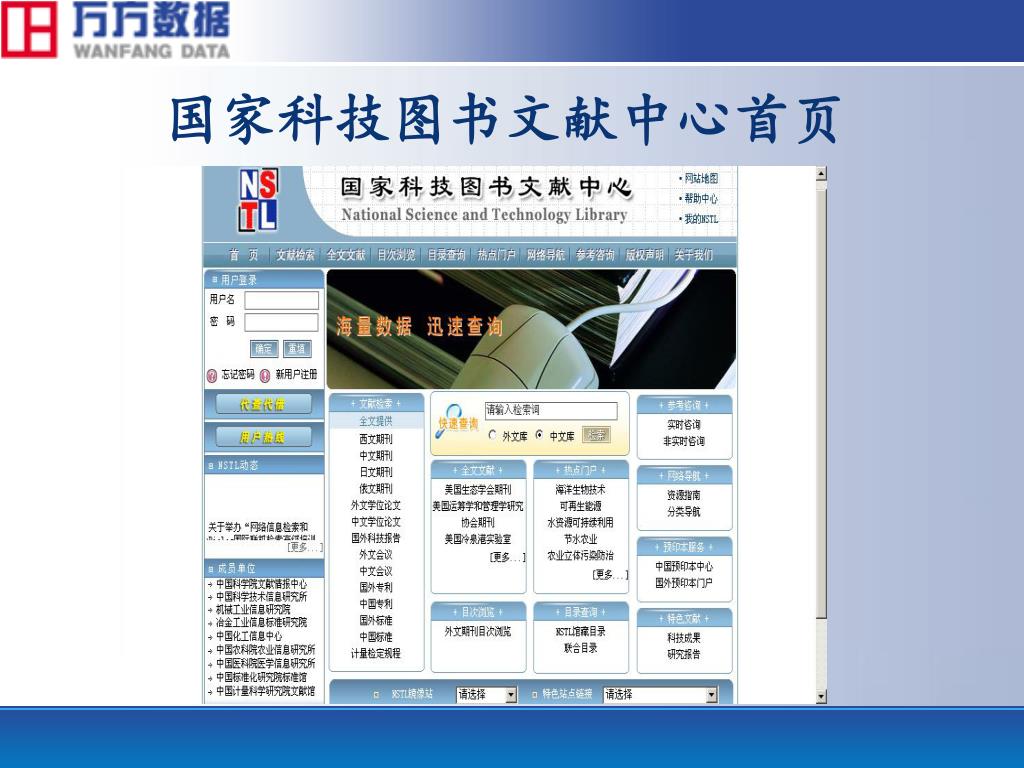
Task: Open the 计量检定规程 link
Action: 376,653
